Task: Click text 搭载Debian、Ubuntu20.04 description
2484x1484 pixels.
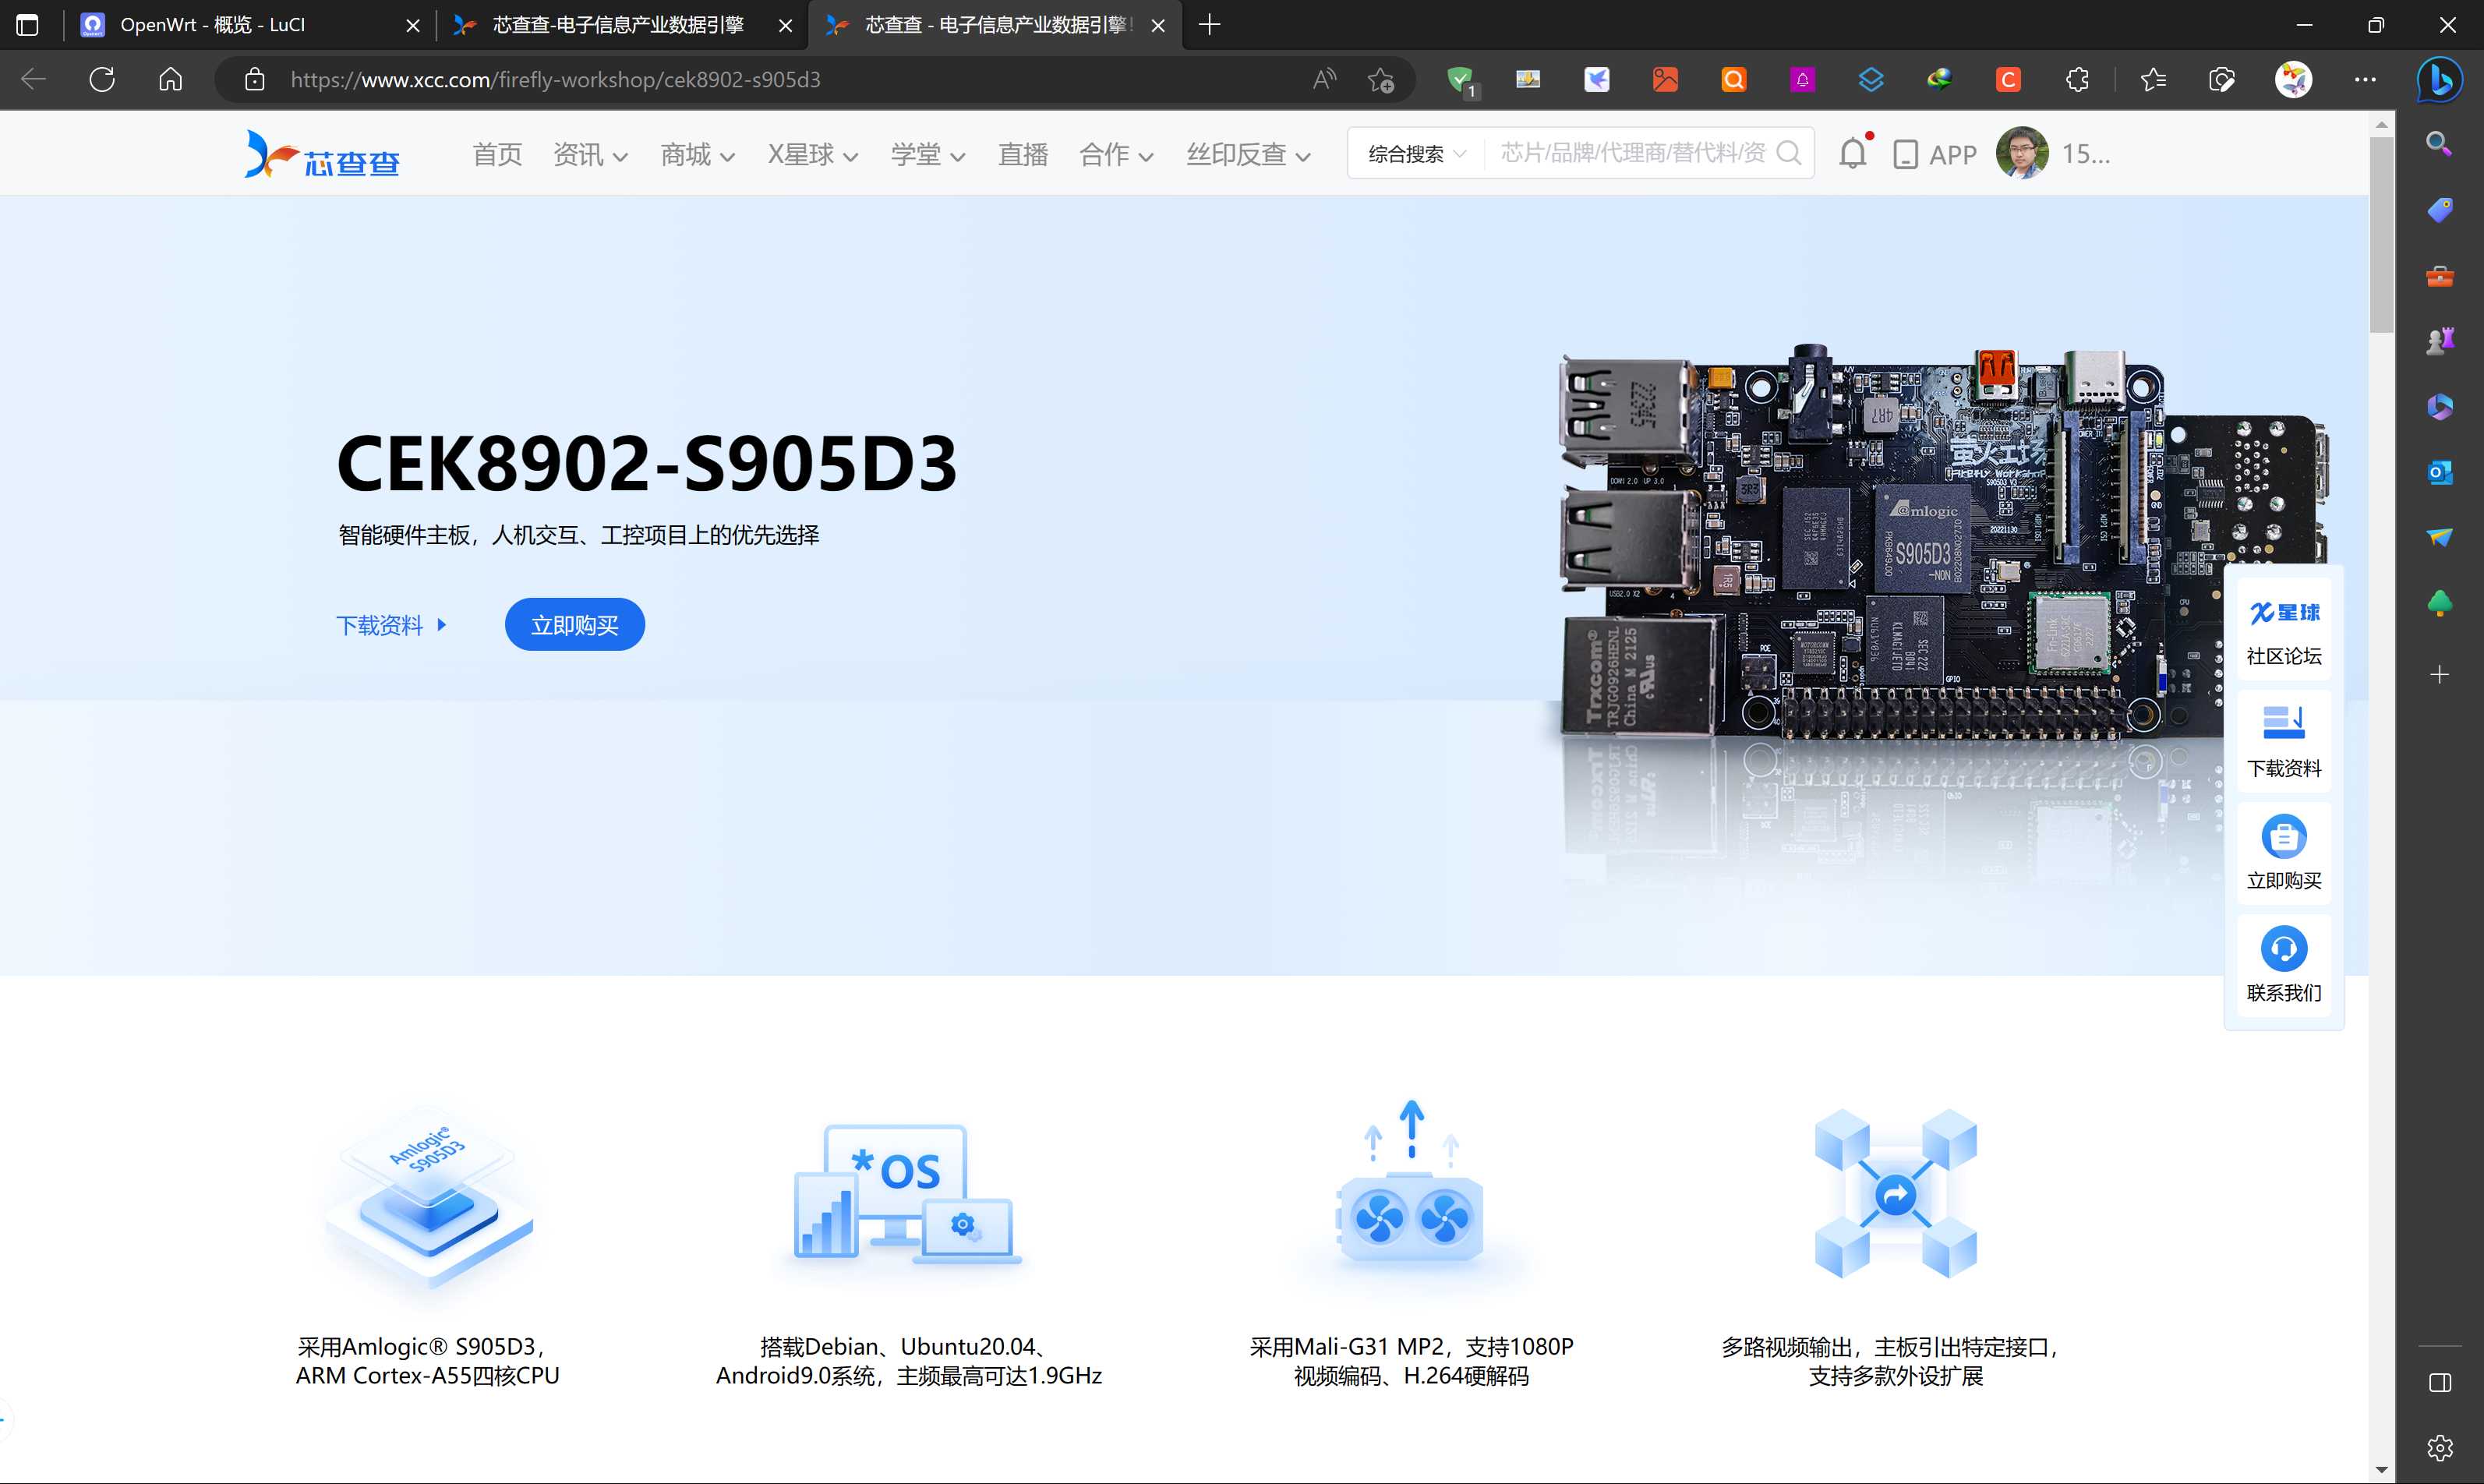Action: 908,1361
